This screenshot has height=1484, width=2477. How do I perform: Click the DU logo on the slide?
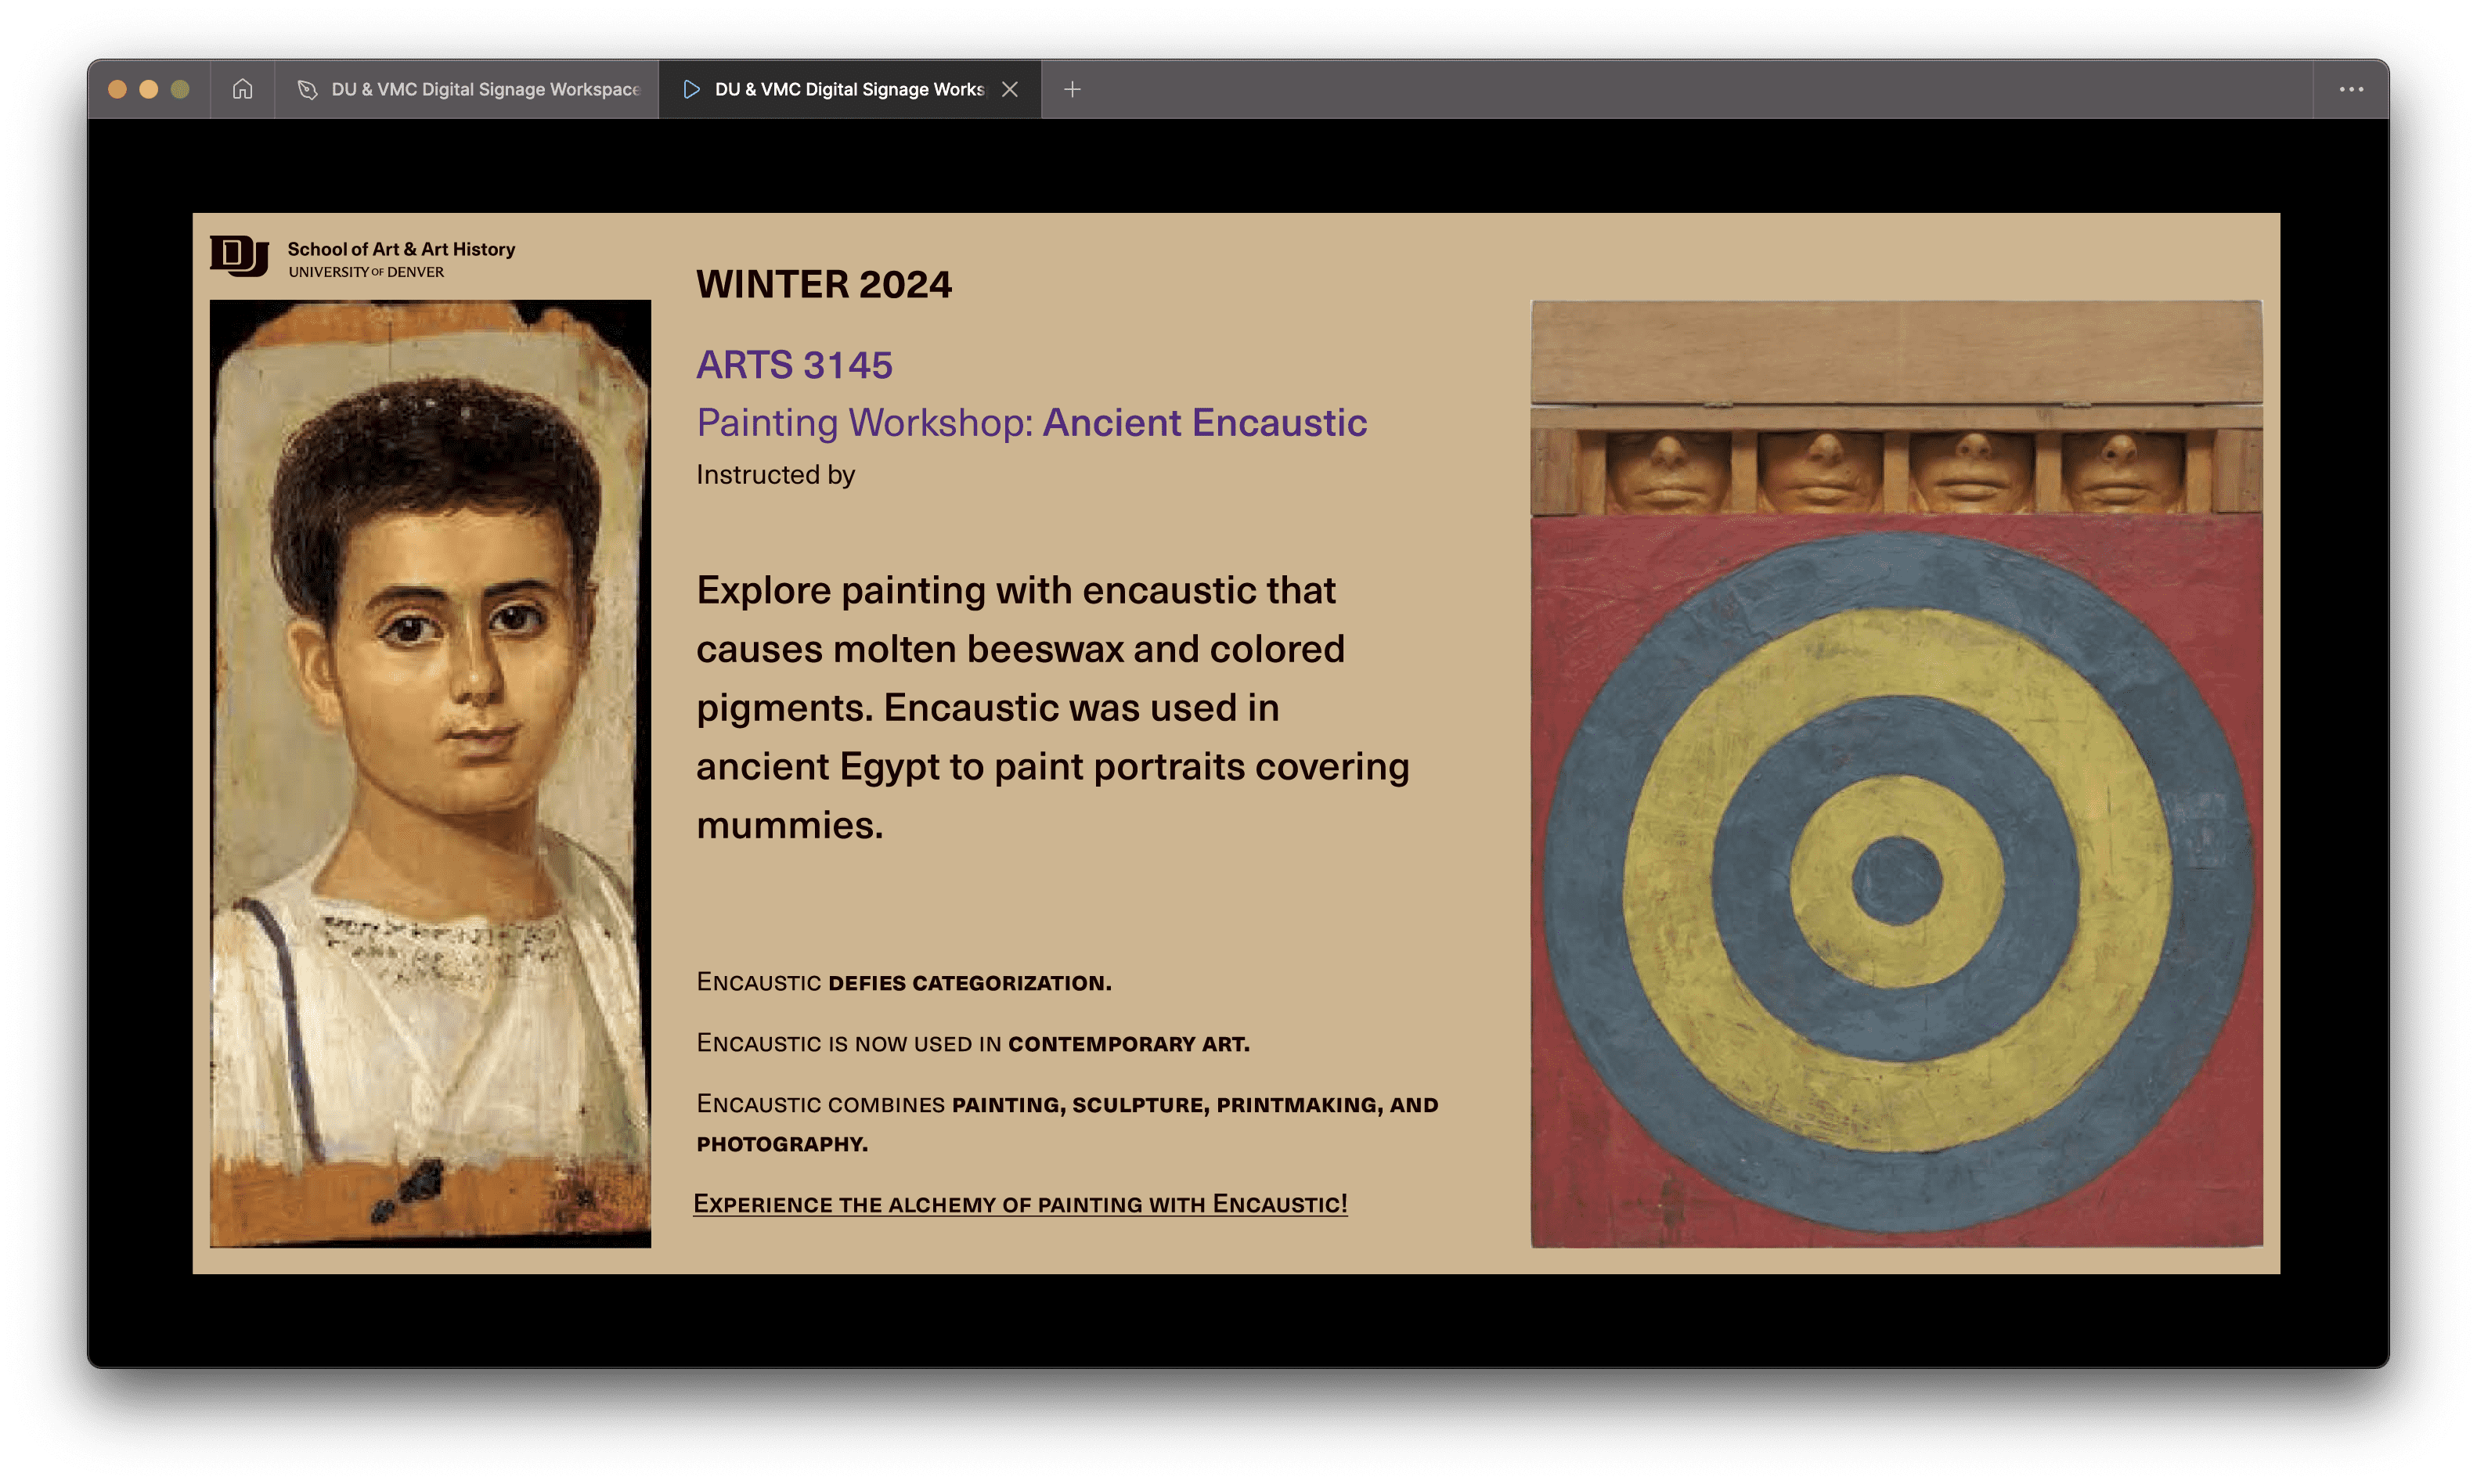click(239, 256)
